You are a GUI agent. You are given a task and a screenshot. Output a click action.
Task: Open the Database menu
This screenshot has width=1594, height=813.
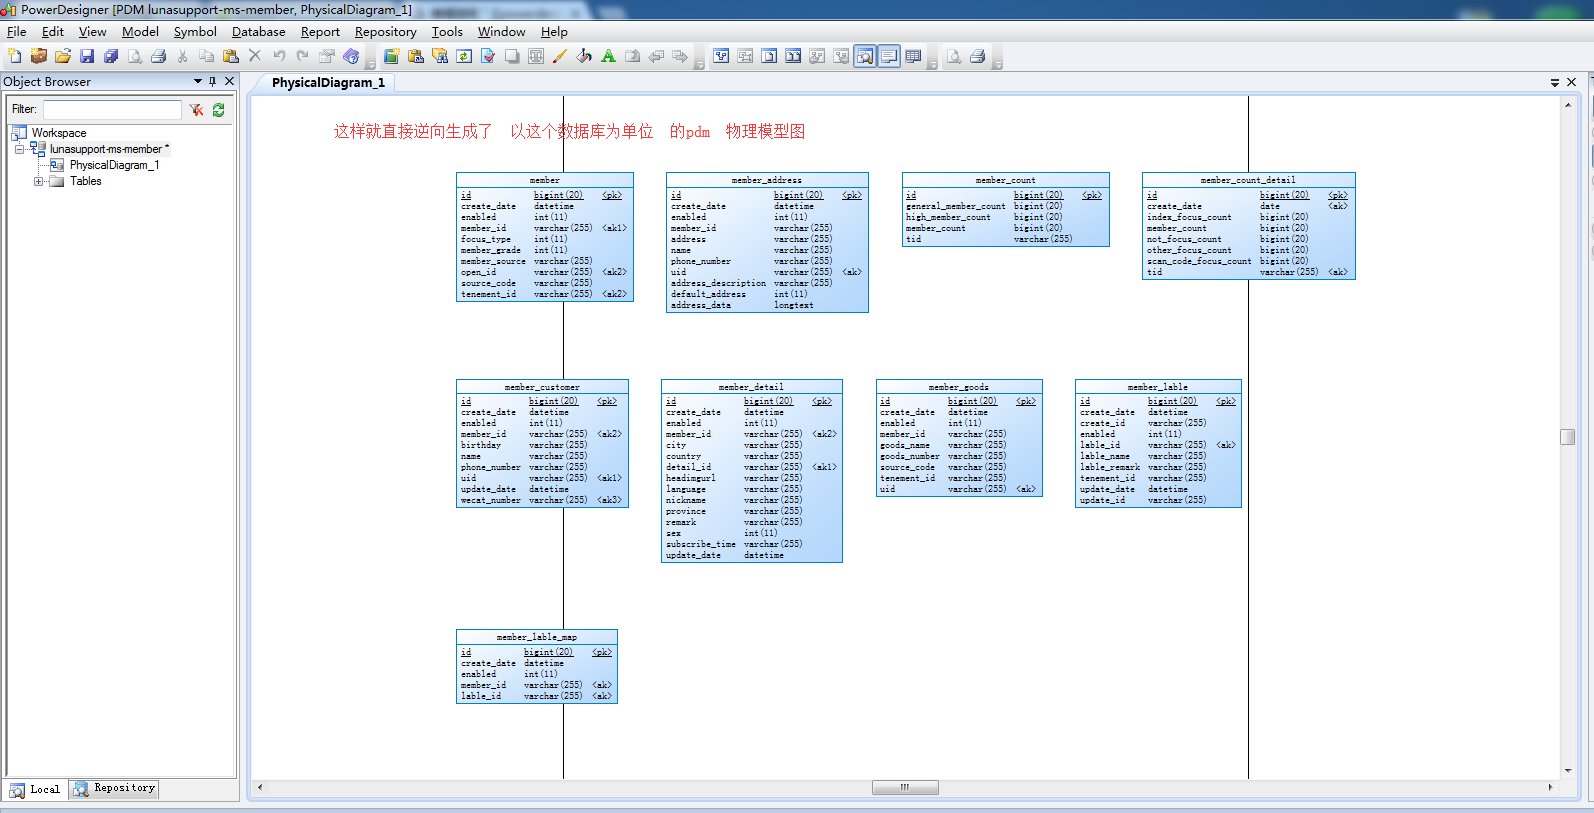coord(259,32)
